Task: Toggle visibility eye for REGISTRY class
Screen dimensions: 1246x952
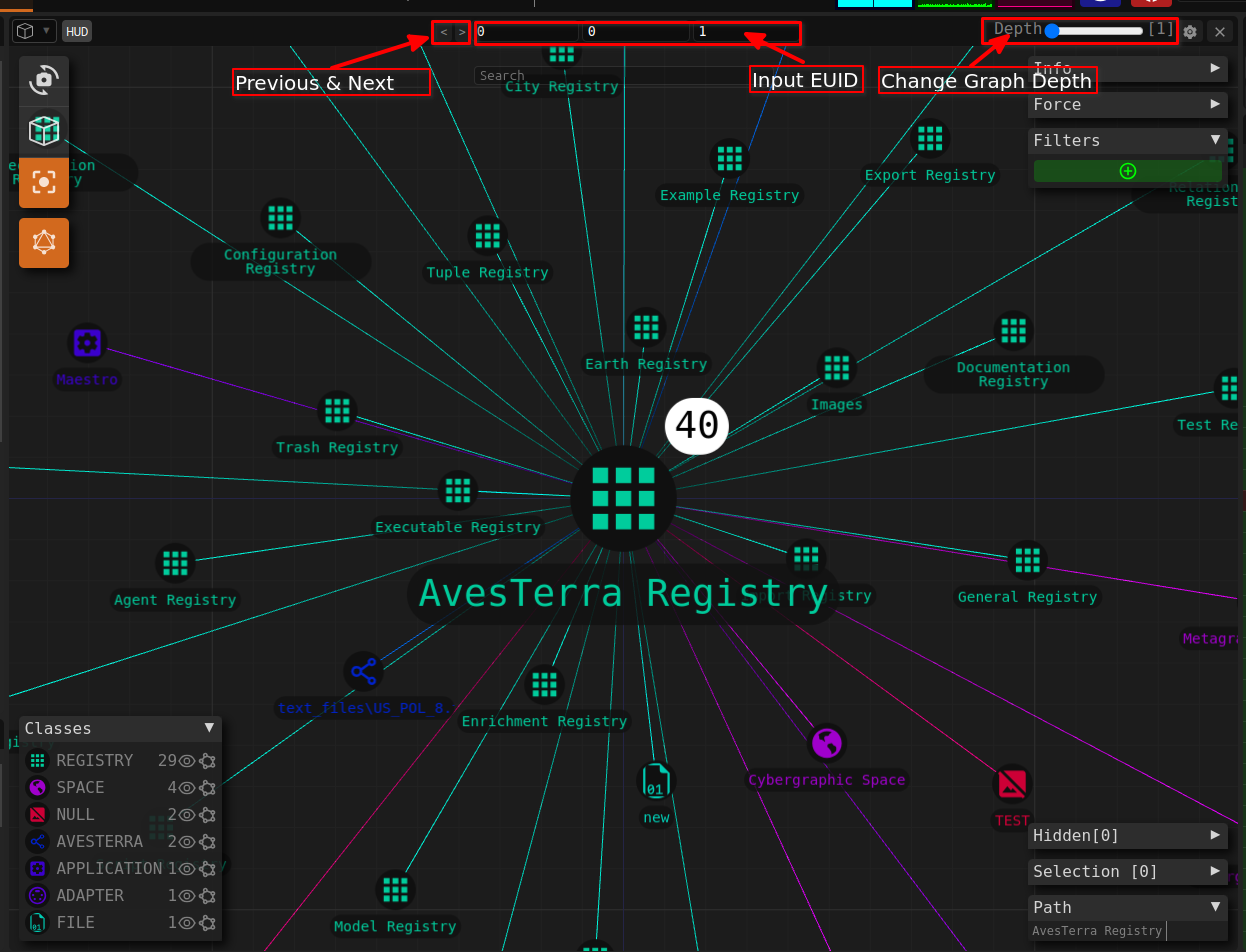Action: [187, 761]
